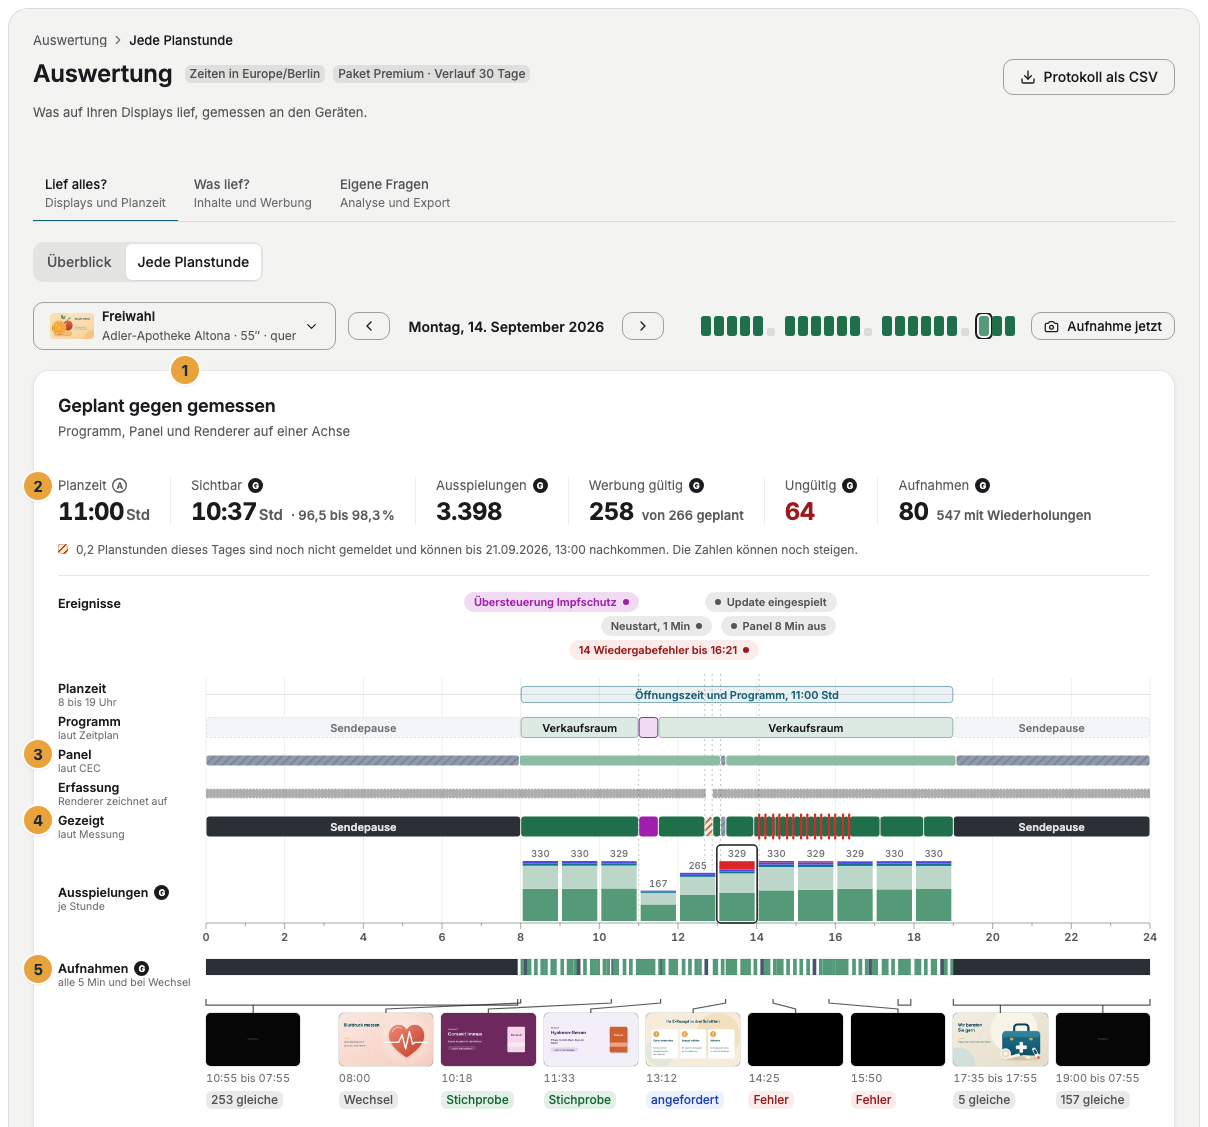This screenshot has width=1208, height=1127.
Task: Open the 10:18 Stichprobe thumbnail
Action: tap(488, 1039)
